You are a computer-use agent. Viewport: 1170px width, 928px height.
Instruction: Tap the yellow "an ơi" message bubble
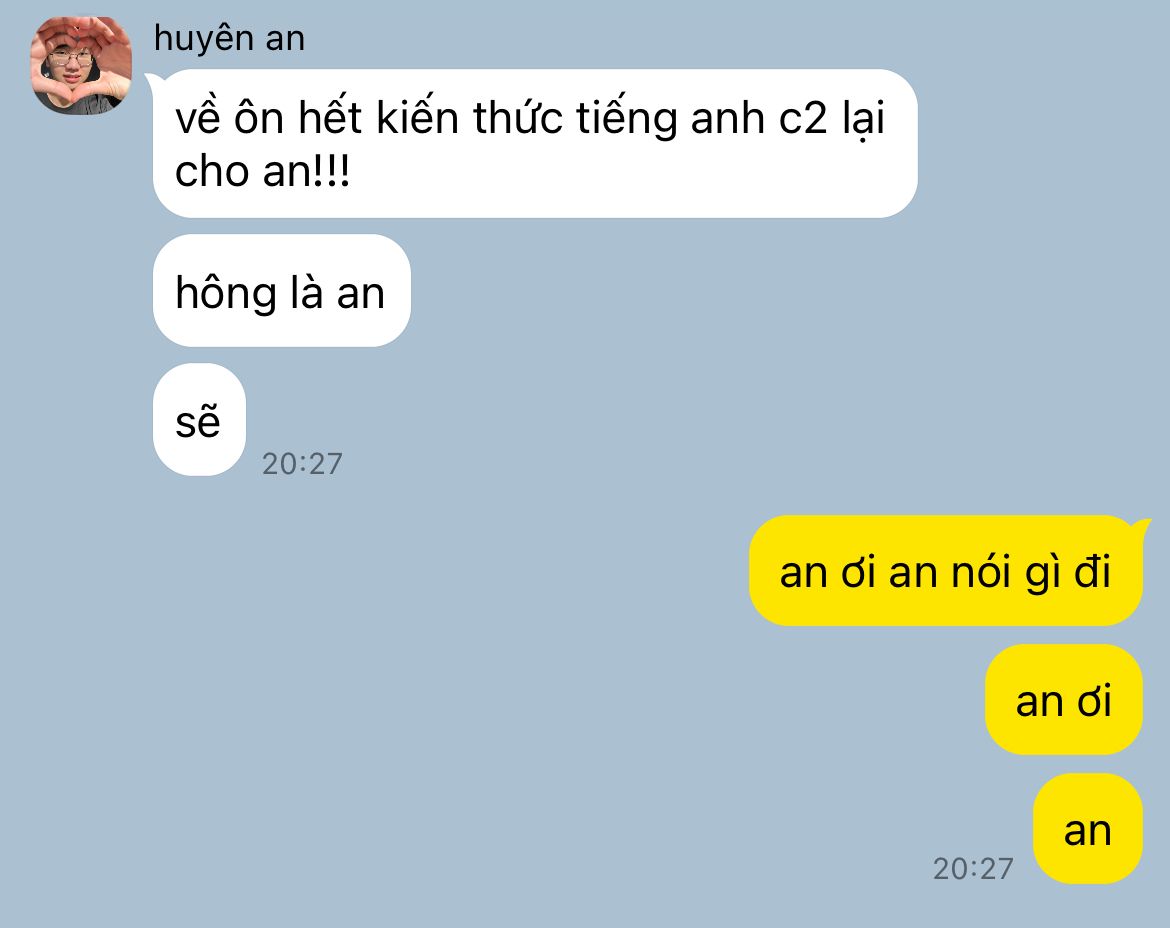1063,700
